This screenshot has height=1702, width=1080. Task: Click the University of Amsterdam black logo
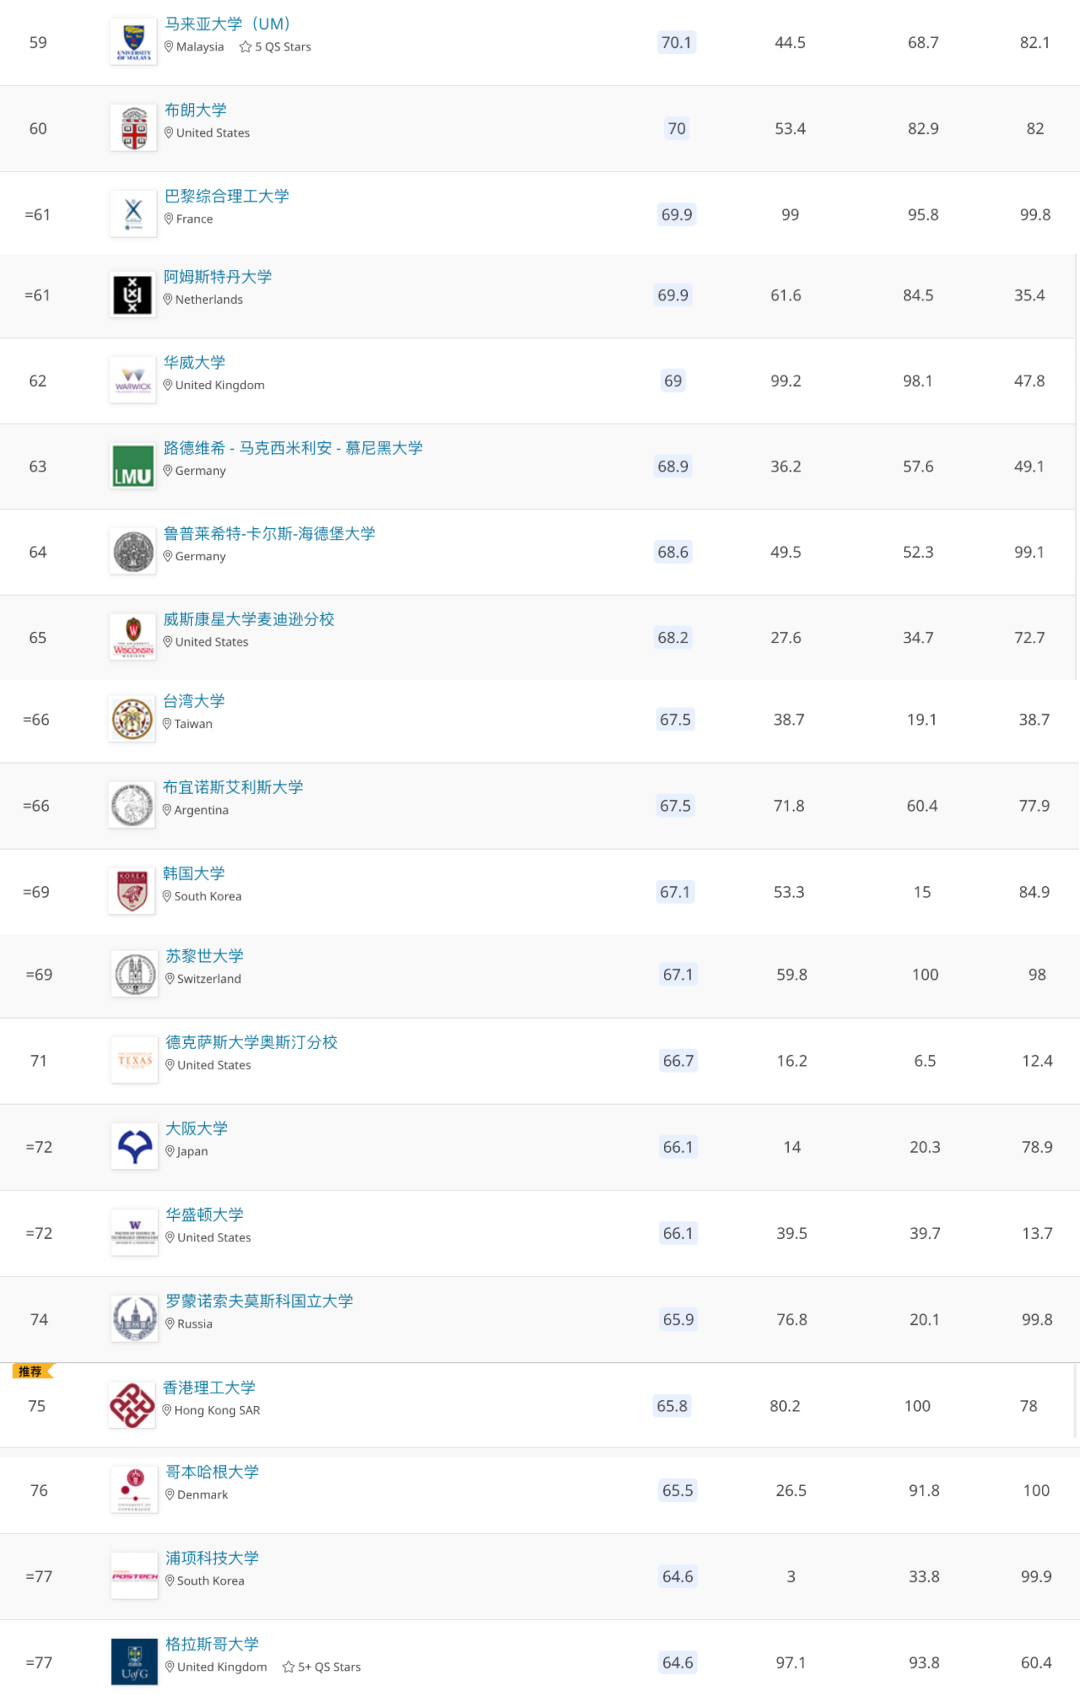click(132, 296)
